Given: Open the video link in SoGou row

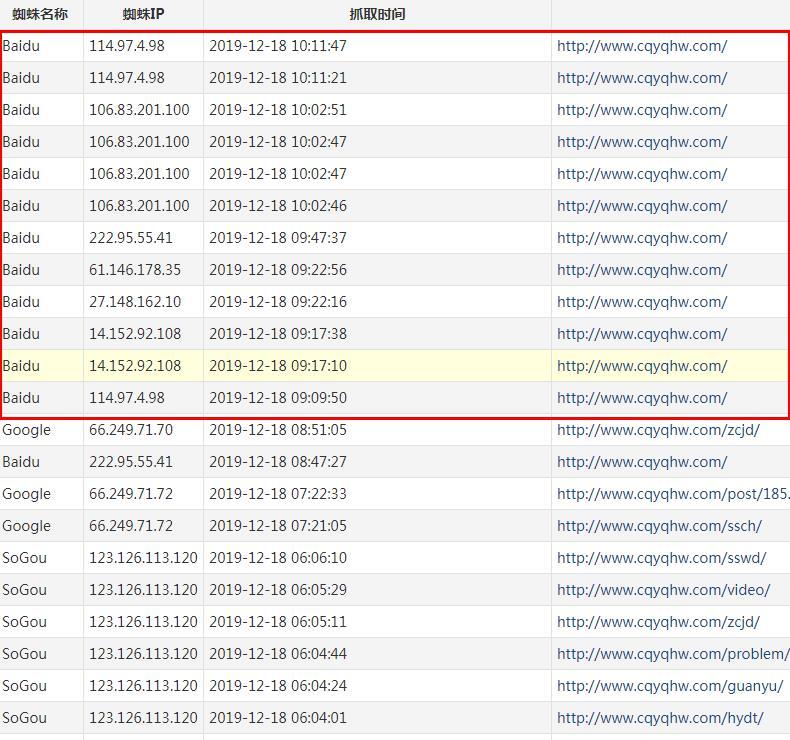Looking at the screenshot, I should [x=664, y=590].
